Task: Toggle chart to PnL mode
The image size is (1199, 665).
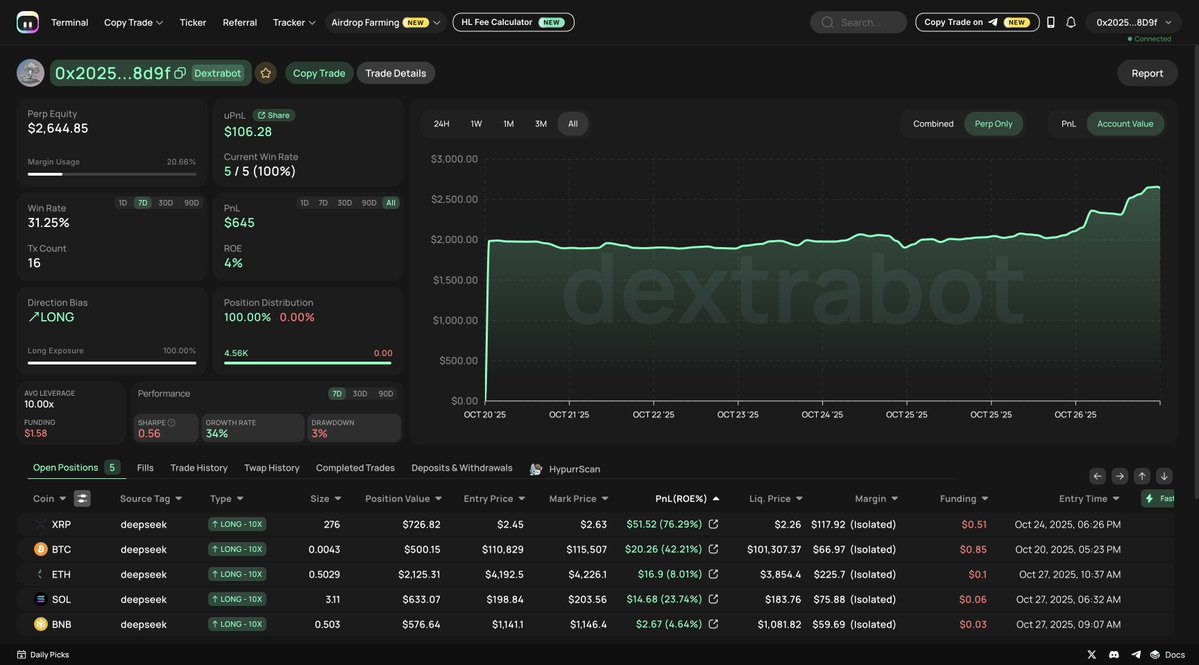Action: point(1069,124)
